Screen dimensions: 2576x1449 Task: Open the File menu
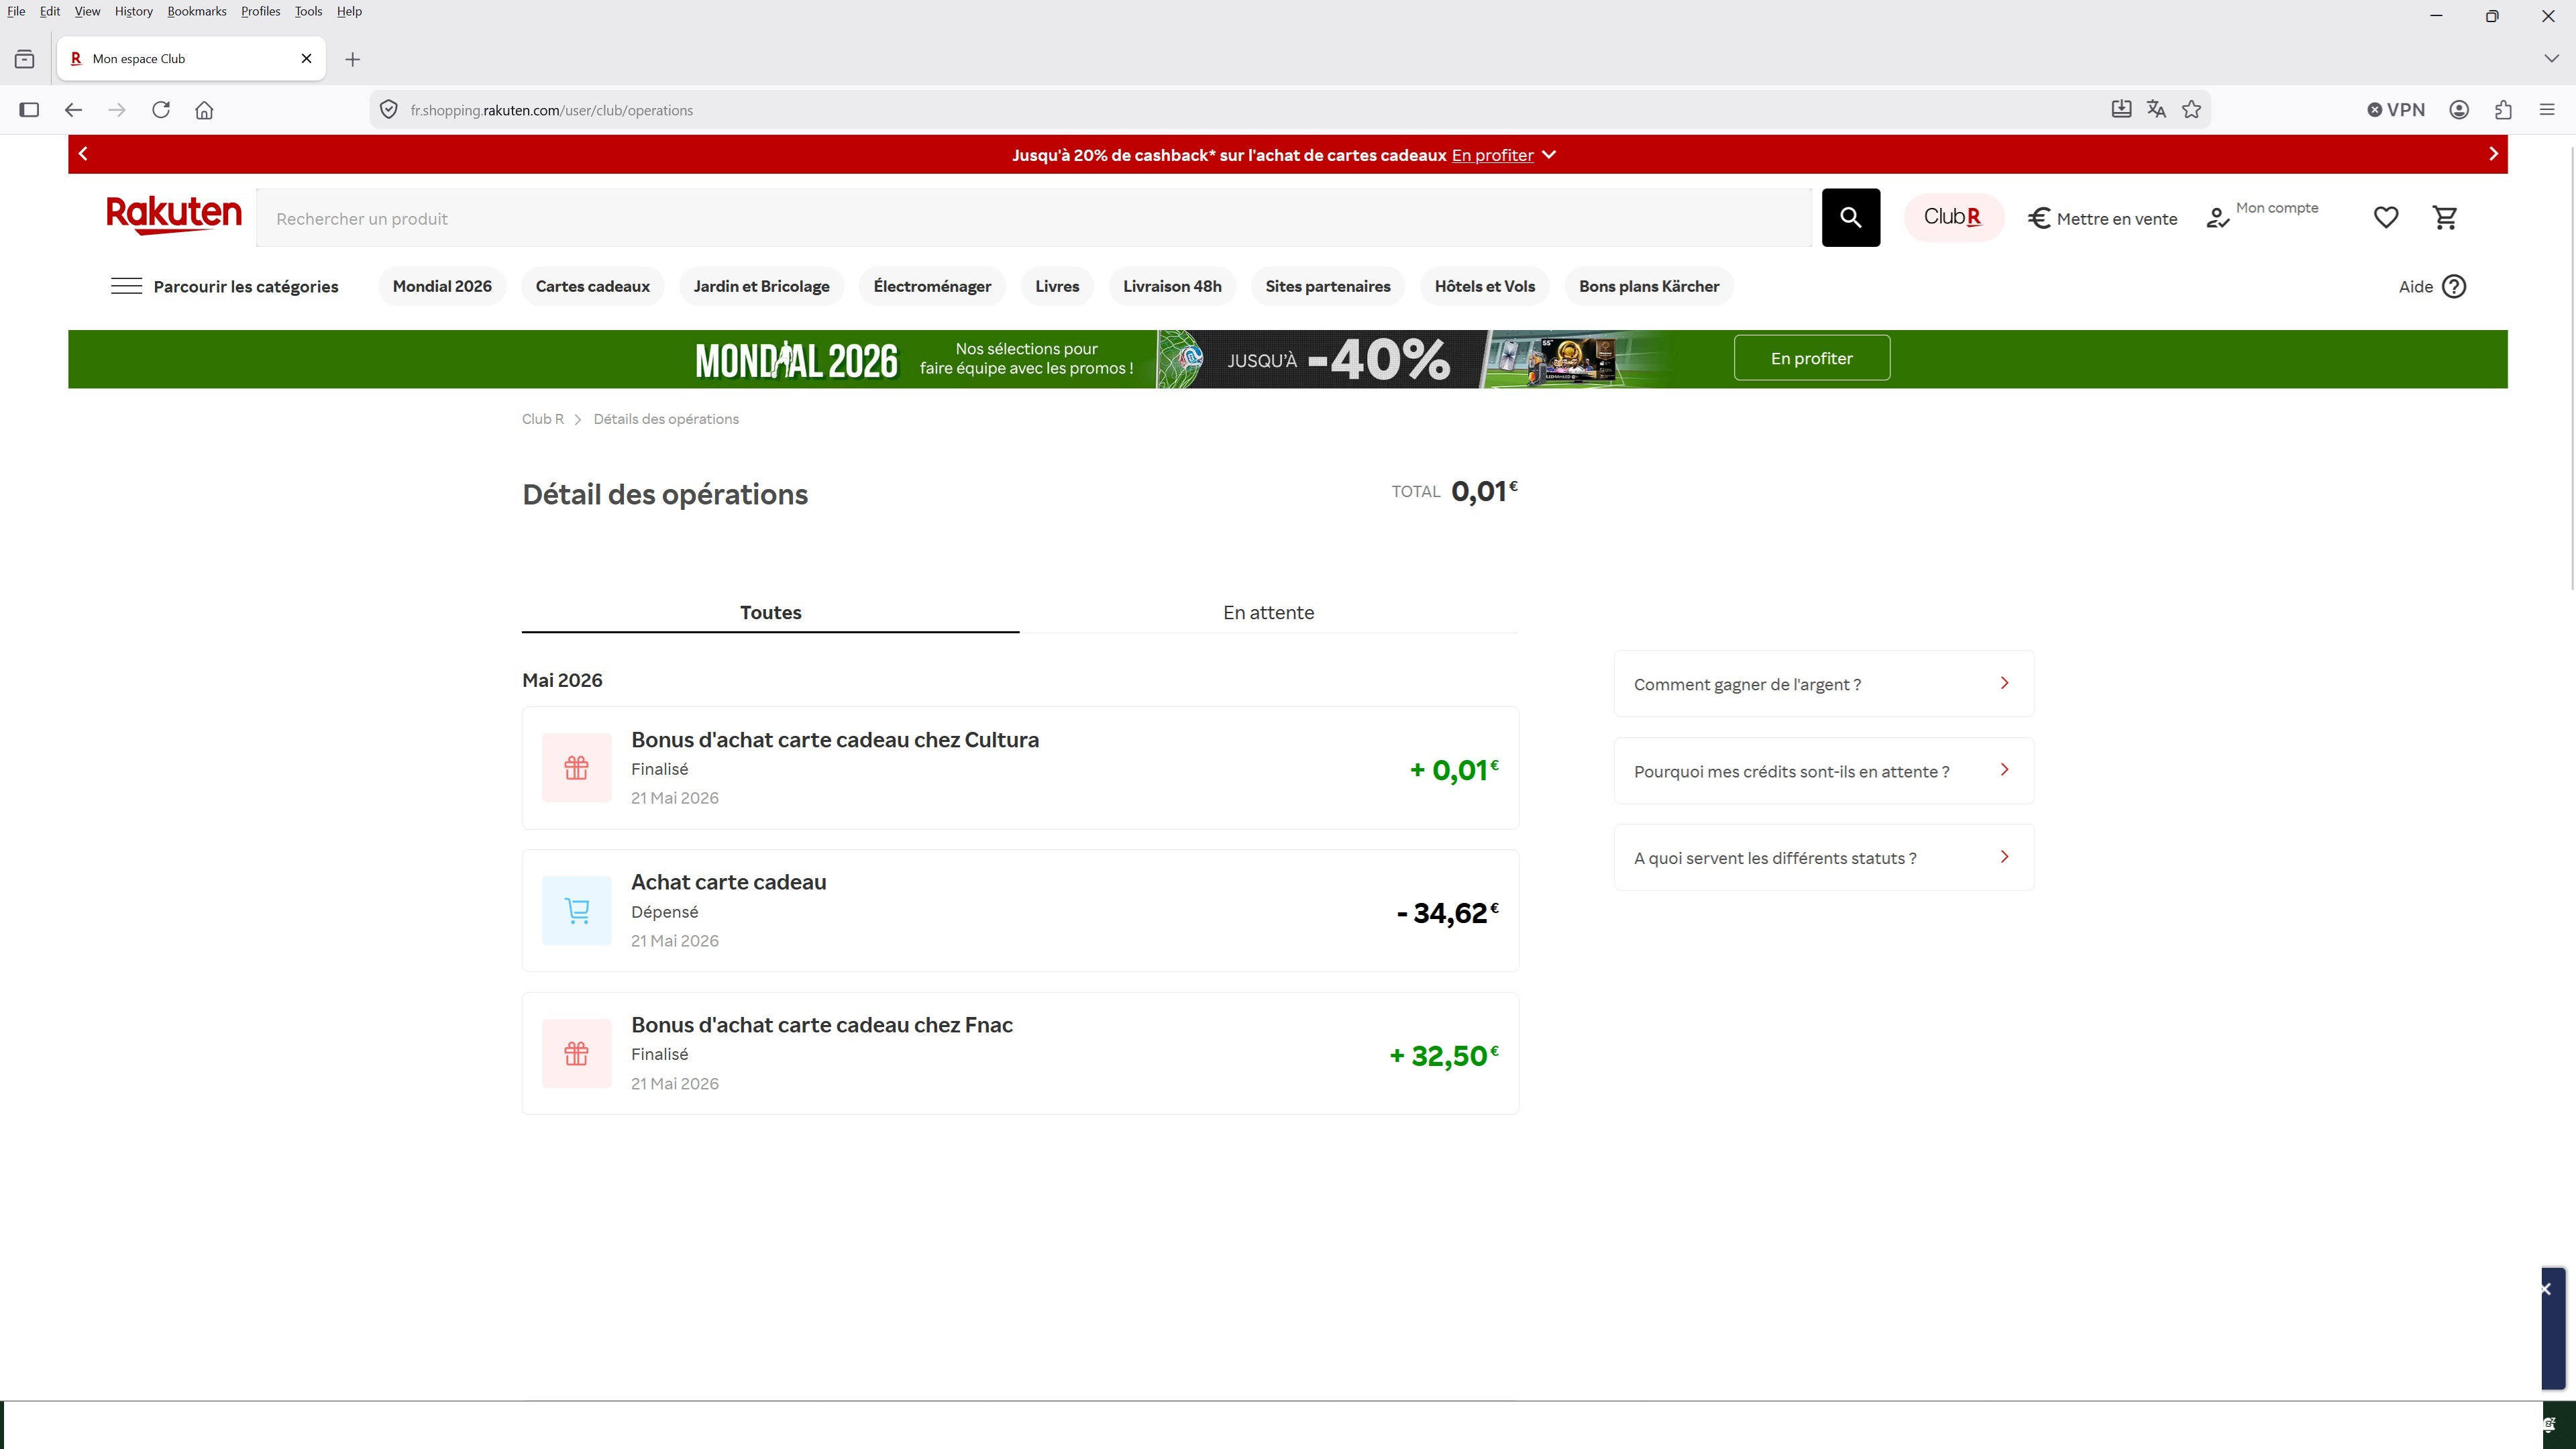click(16, 11)
